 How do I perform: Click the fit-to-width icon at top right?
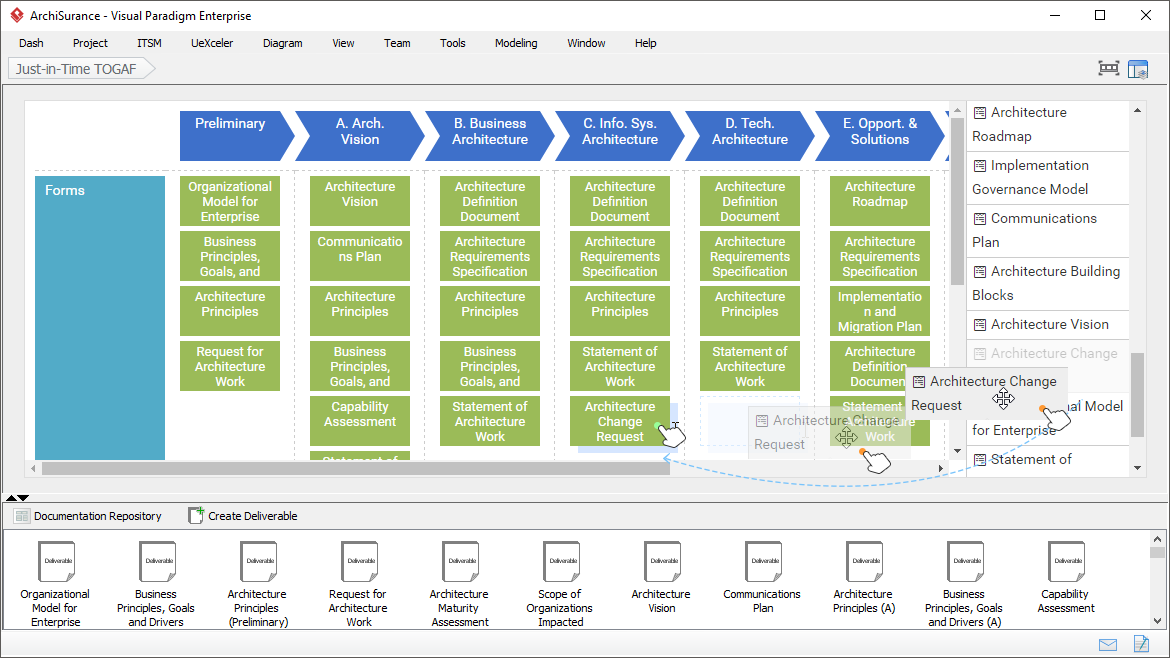tap(1109, 69)
